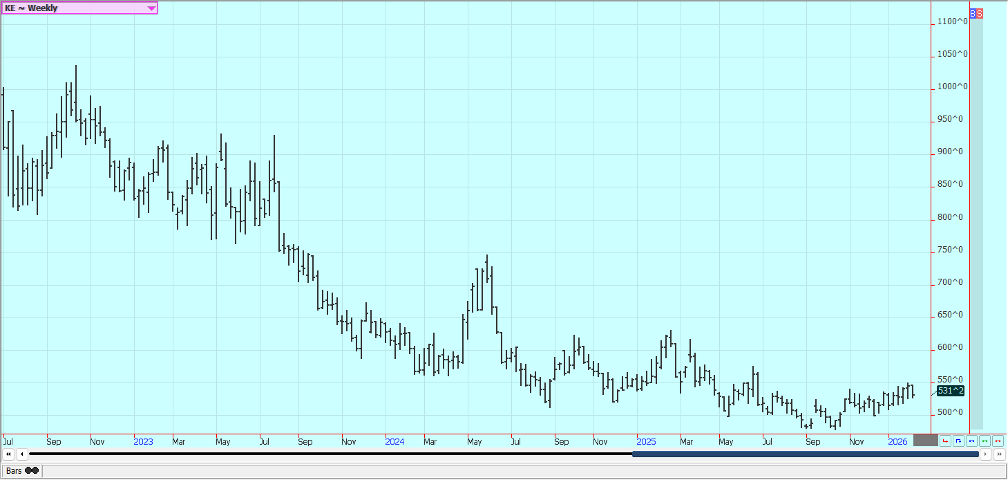
Task: Click the 2023 year label on time axis
Action: [143, 440]
